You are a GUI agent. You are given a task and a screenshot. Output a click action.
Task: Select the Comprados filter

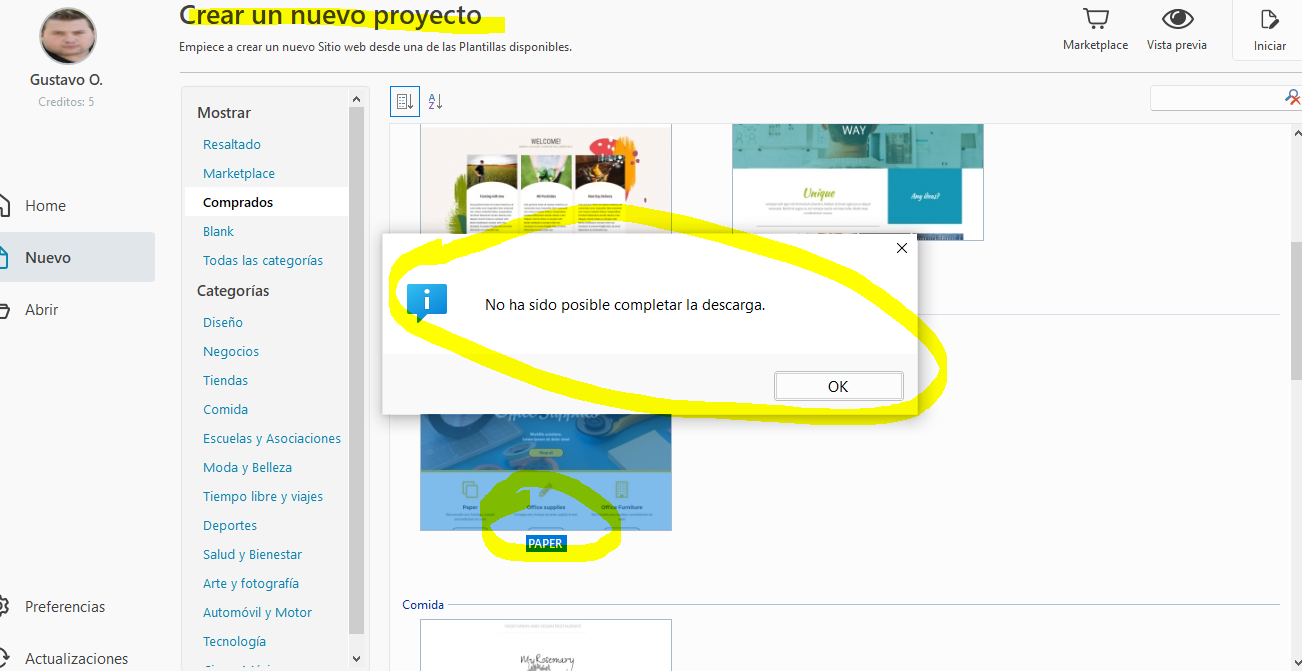238,202
